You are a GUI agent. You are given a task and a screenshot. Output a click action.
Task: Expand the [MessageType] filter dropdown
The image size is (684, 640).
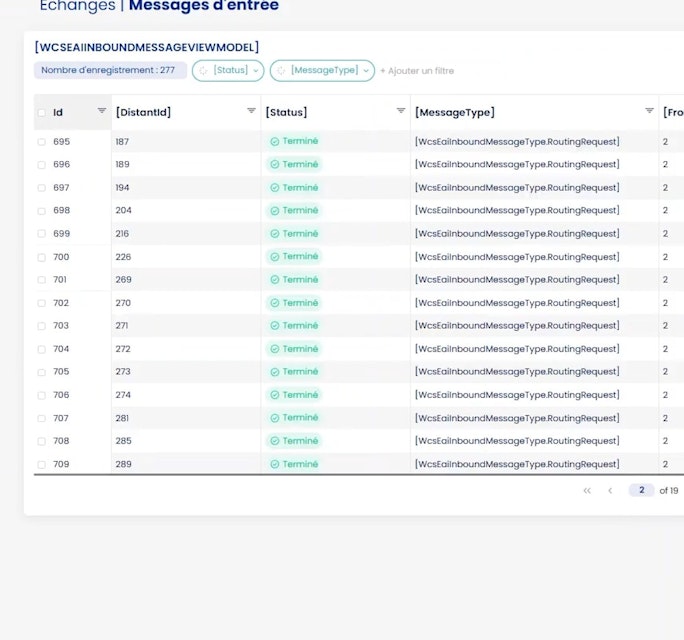tap(323, 71)
